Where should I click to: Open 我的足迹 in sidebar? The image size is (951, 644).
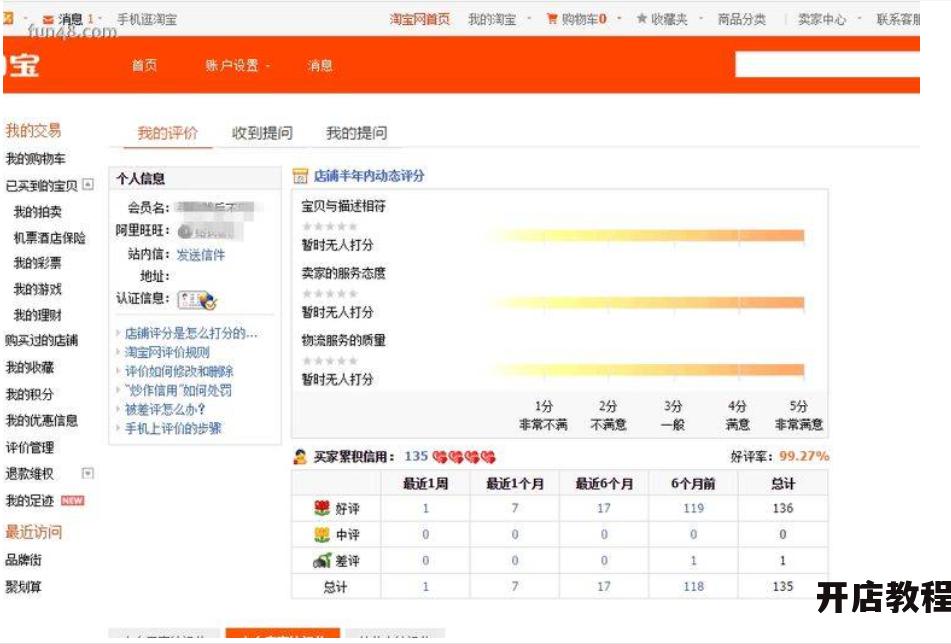30,500
